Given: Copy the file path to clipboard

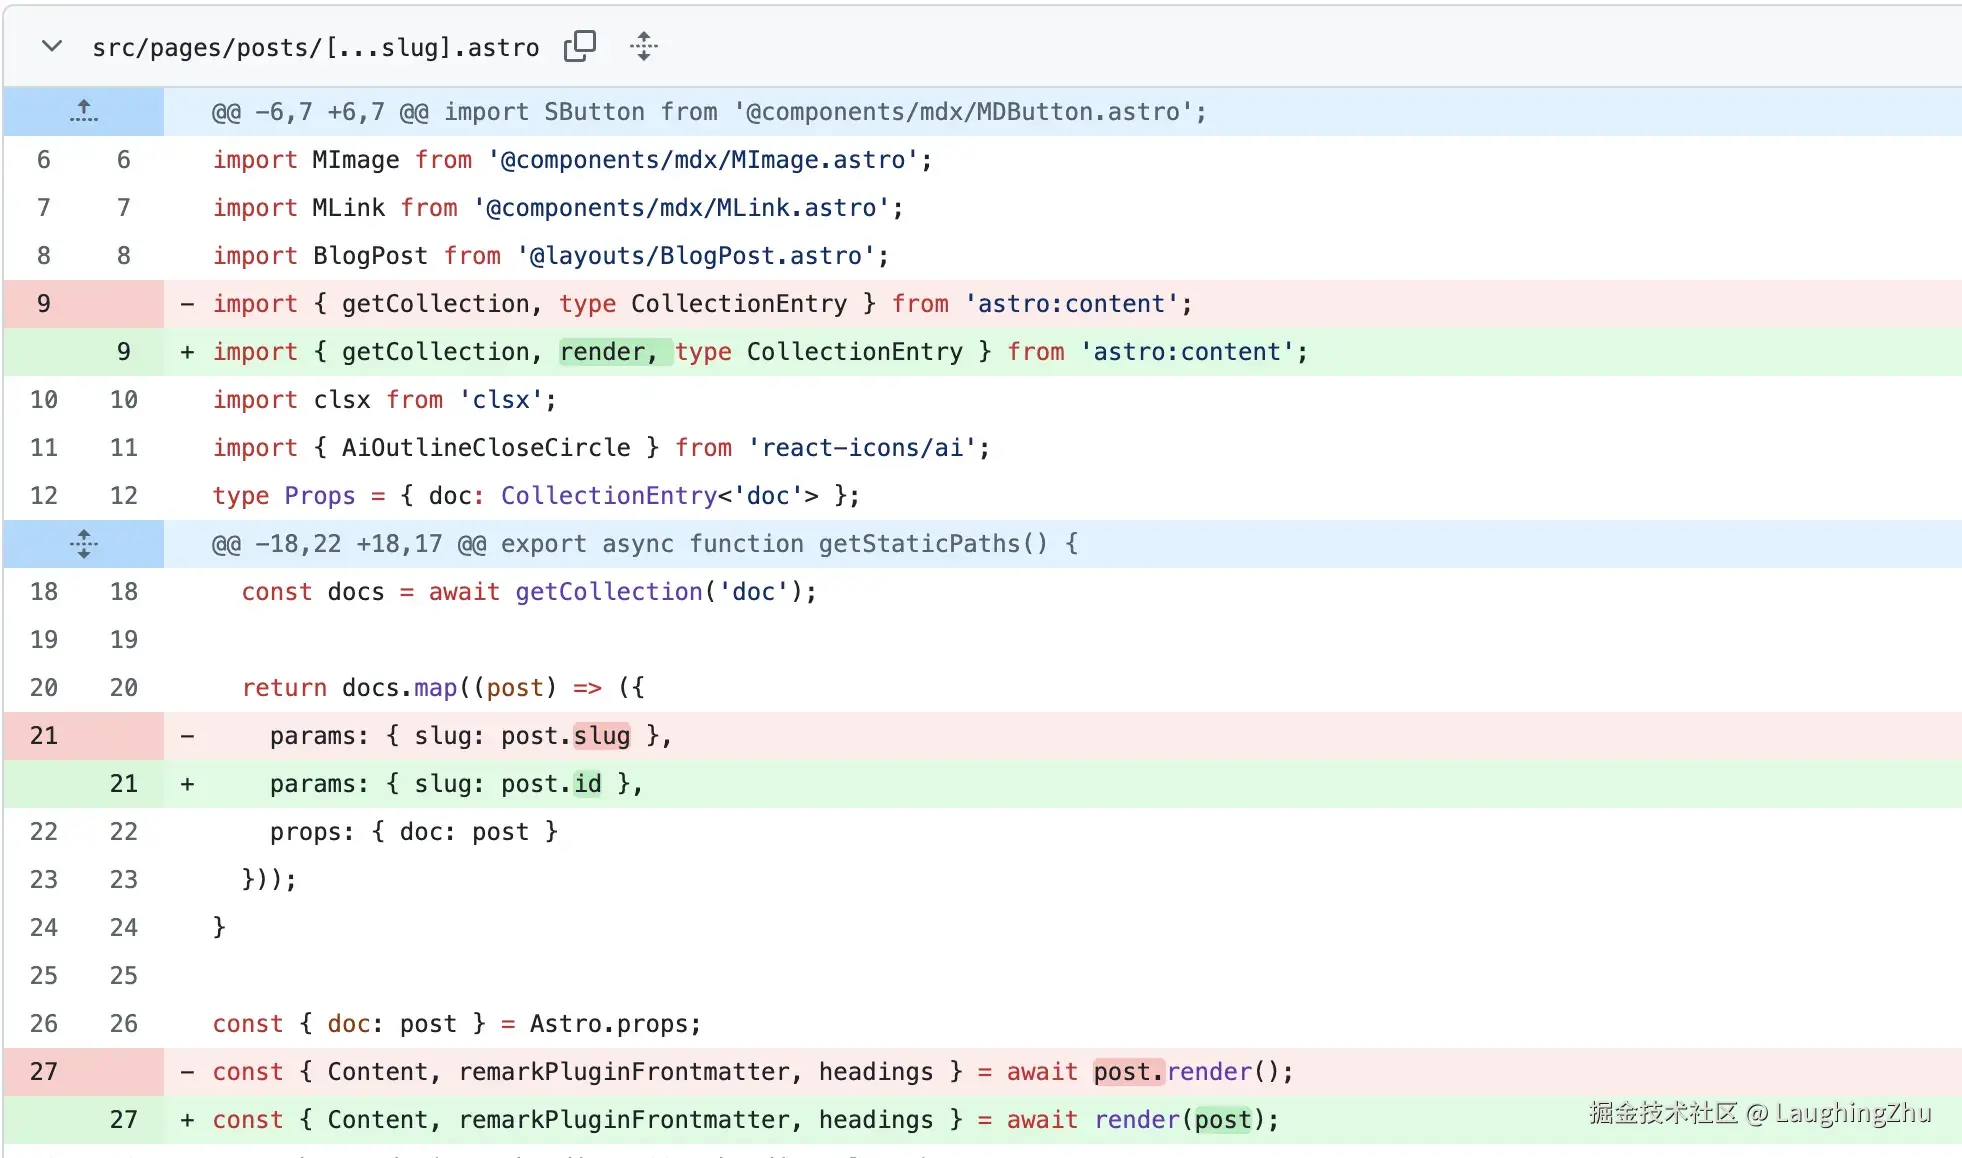Looking at the screenshot, I should 580,46.
